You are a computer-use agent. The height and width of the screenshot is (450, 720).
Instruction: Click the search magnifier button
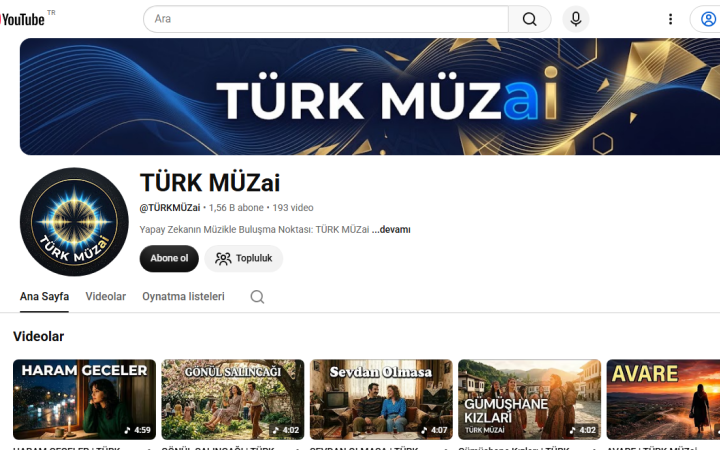529,19
